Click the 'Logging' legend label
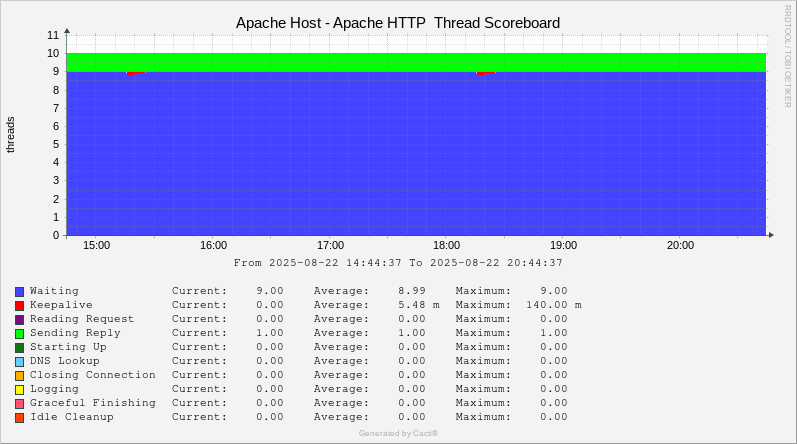Screen dimensions: 797x444 (x=54, y=389)
